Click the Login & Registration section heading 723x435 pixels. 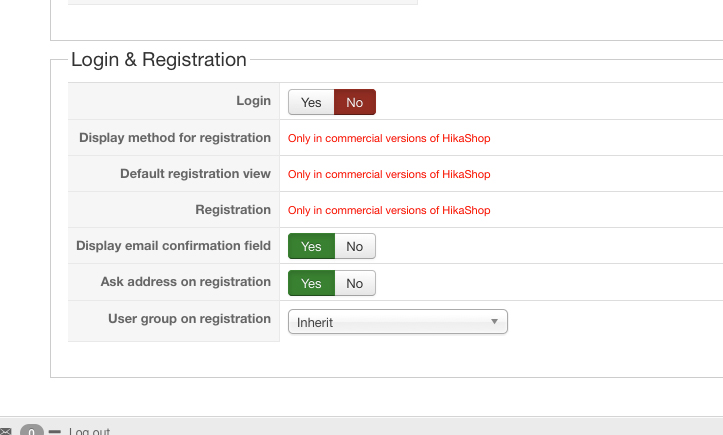tap(158, 60)
